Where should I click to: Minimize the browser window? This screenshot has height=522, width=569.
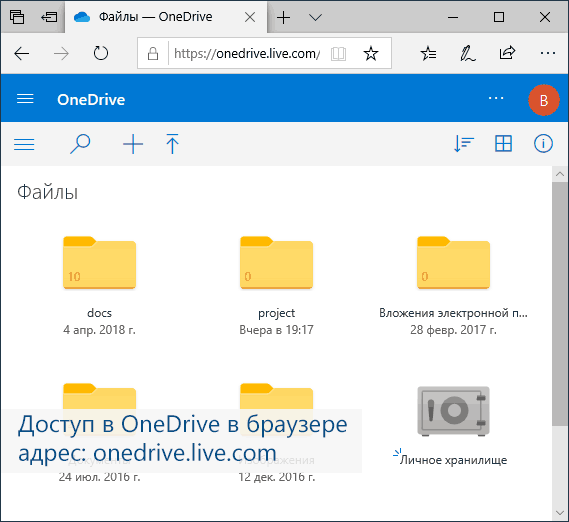click(453, 17)
